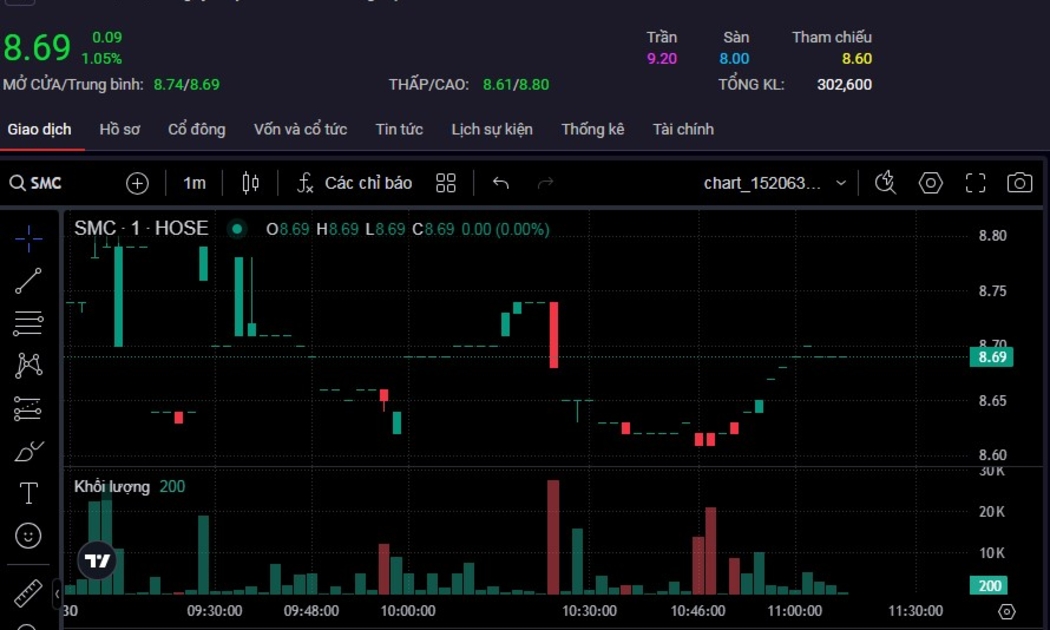Select the trend line drawing tool
Screen dimensions: 1050x630
(x=28, y=281)
